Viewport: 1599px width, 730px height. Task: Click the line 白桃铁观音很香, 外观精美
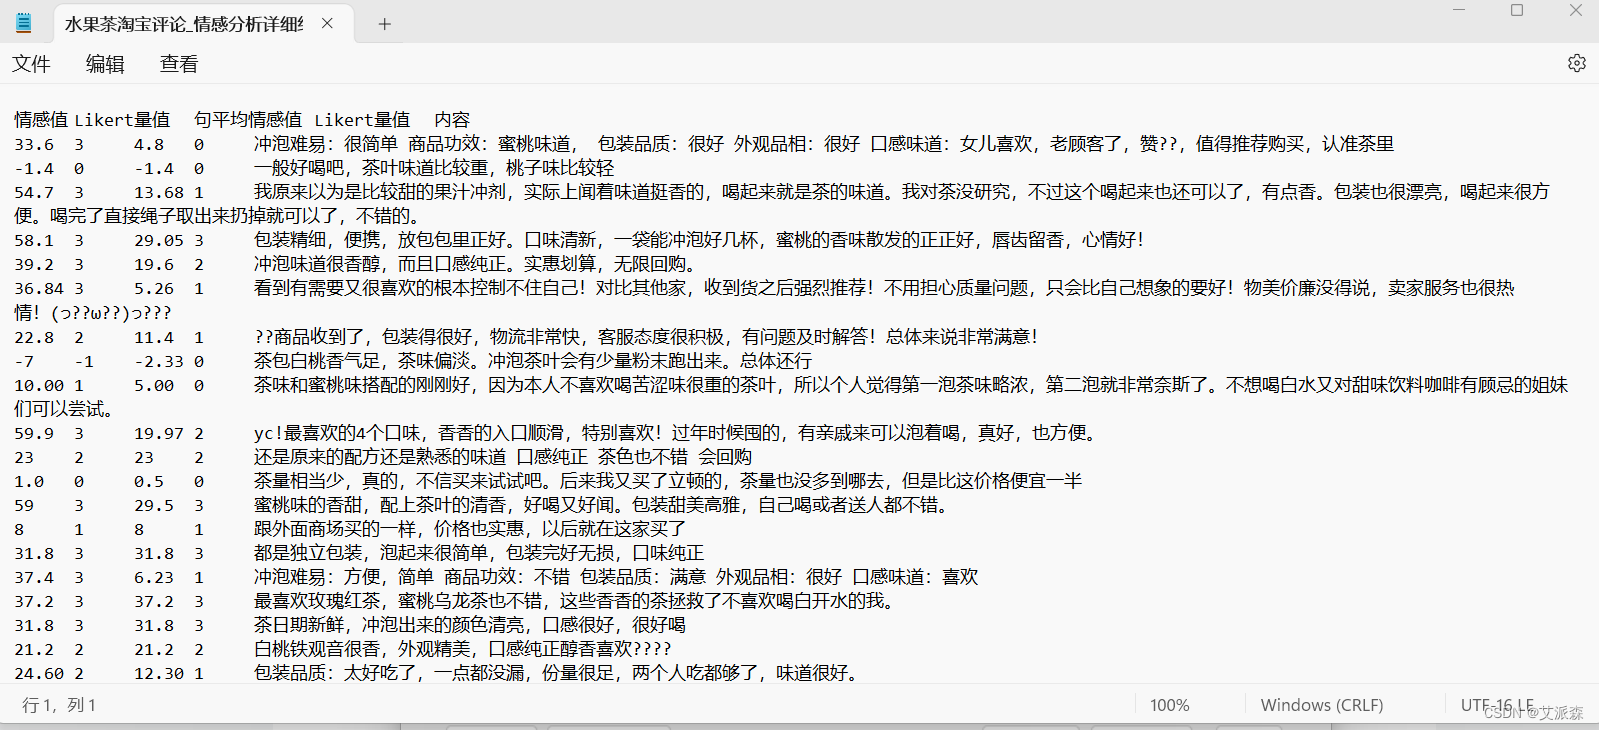tap(343, 649)
